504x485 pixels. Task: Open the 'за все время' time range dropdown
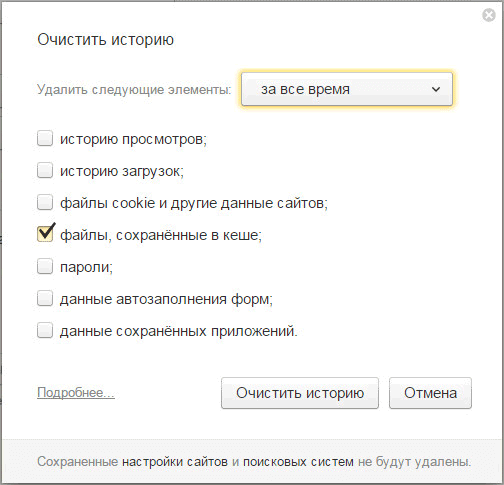[x=347, y=89]
